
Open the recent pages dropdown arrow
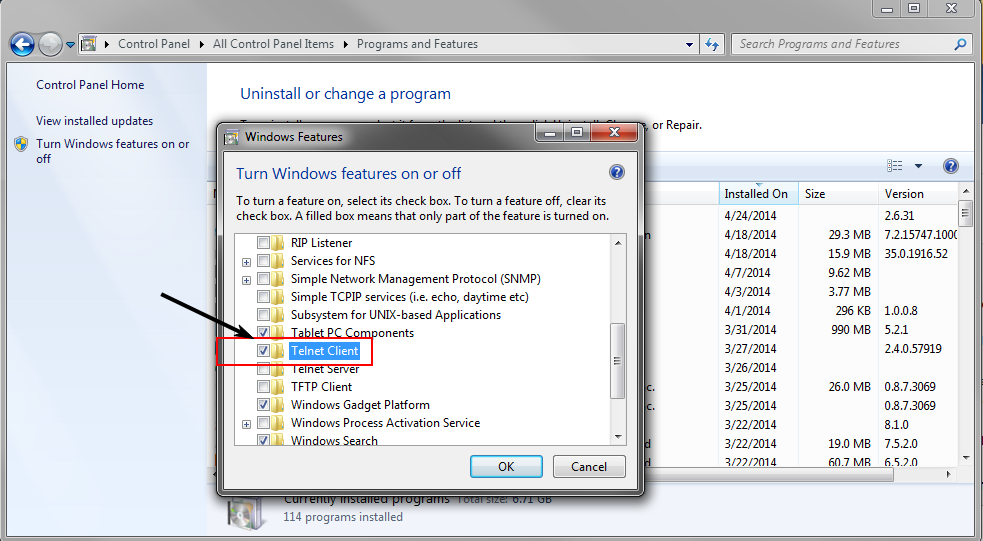(70, 45)
